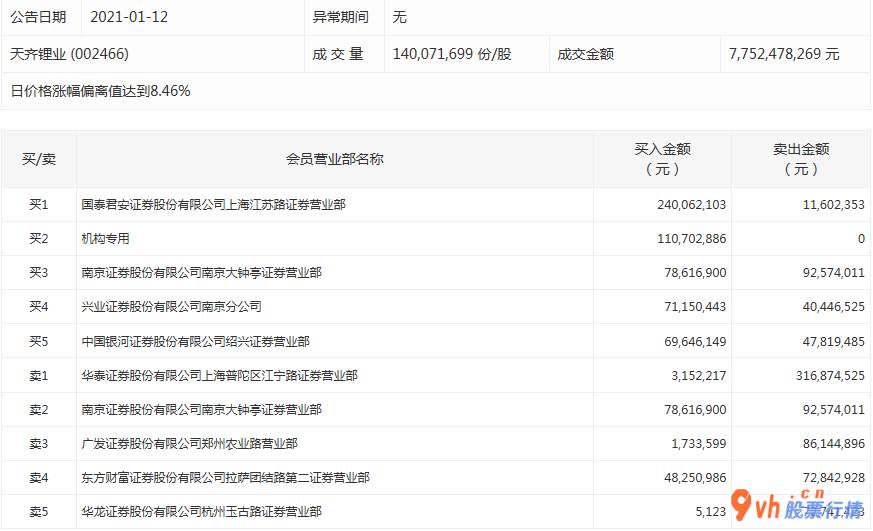Select 广发证券股份有限公司郑州农业路营业部
This screenshot has height=531, width=873.
(189, 444)
